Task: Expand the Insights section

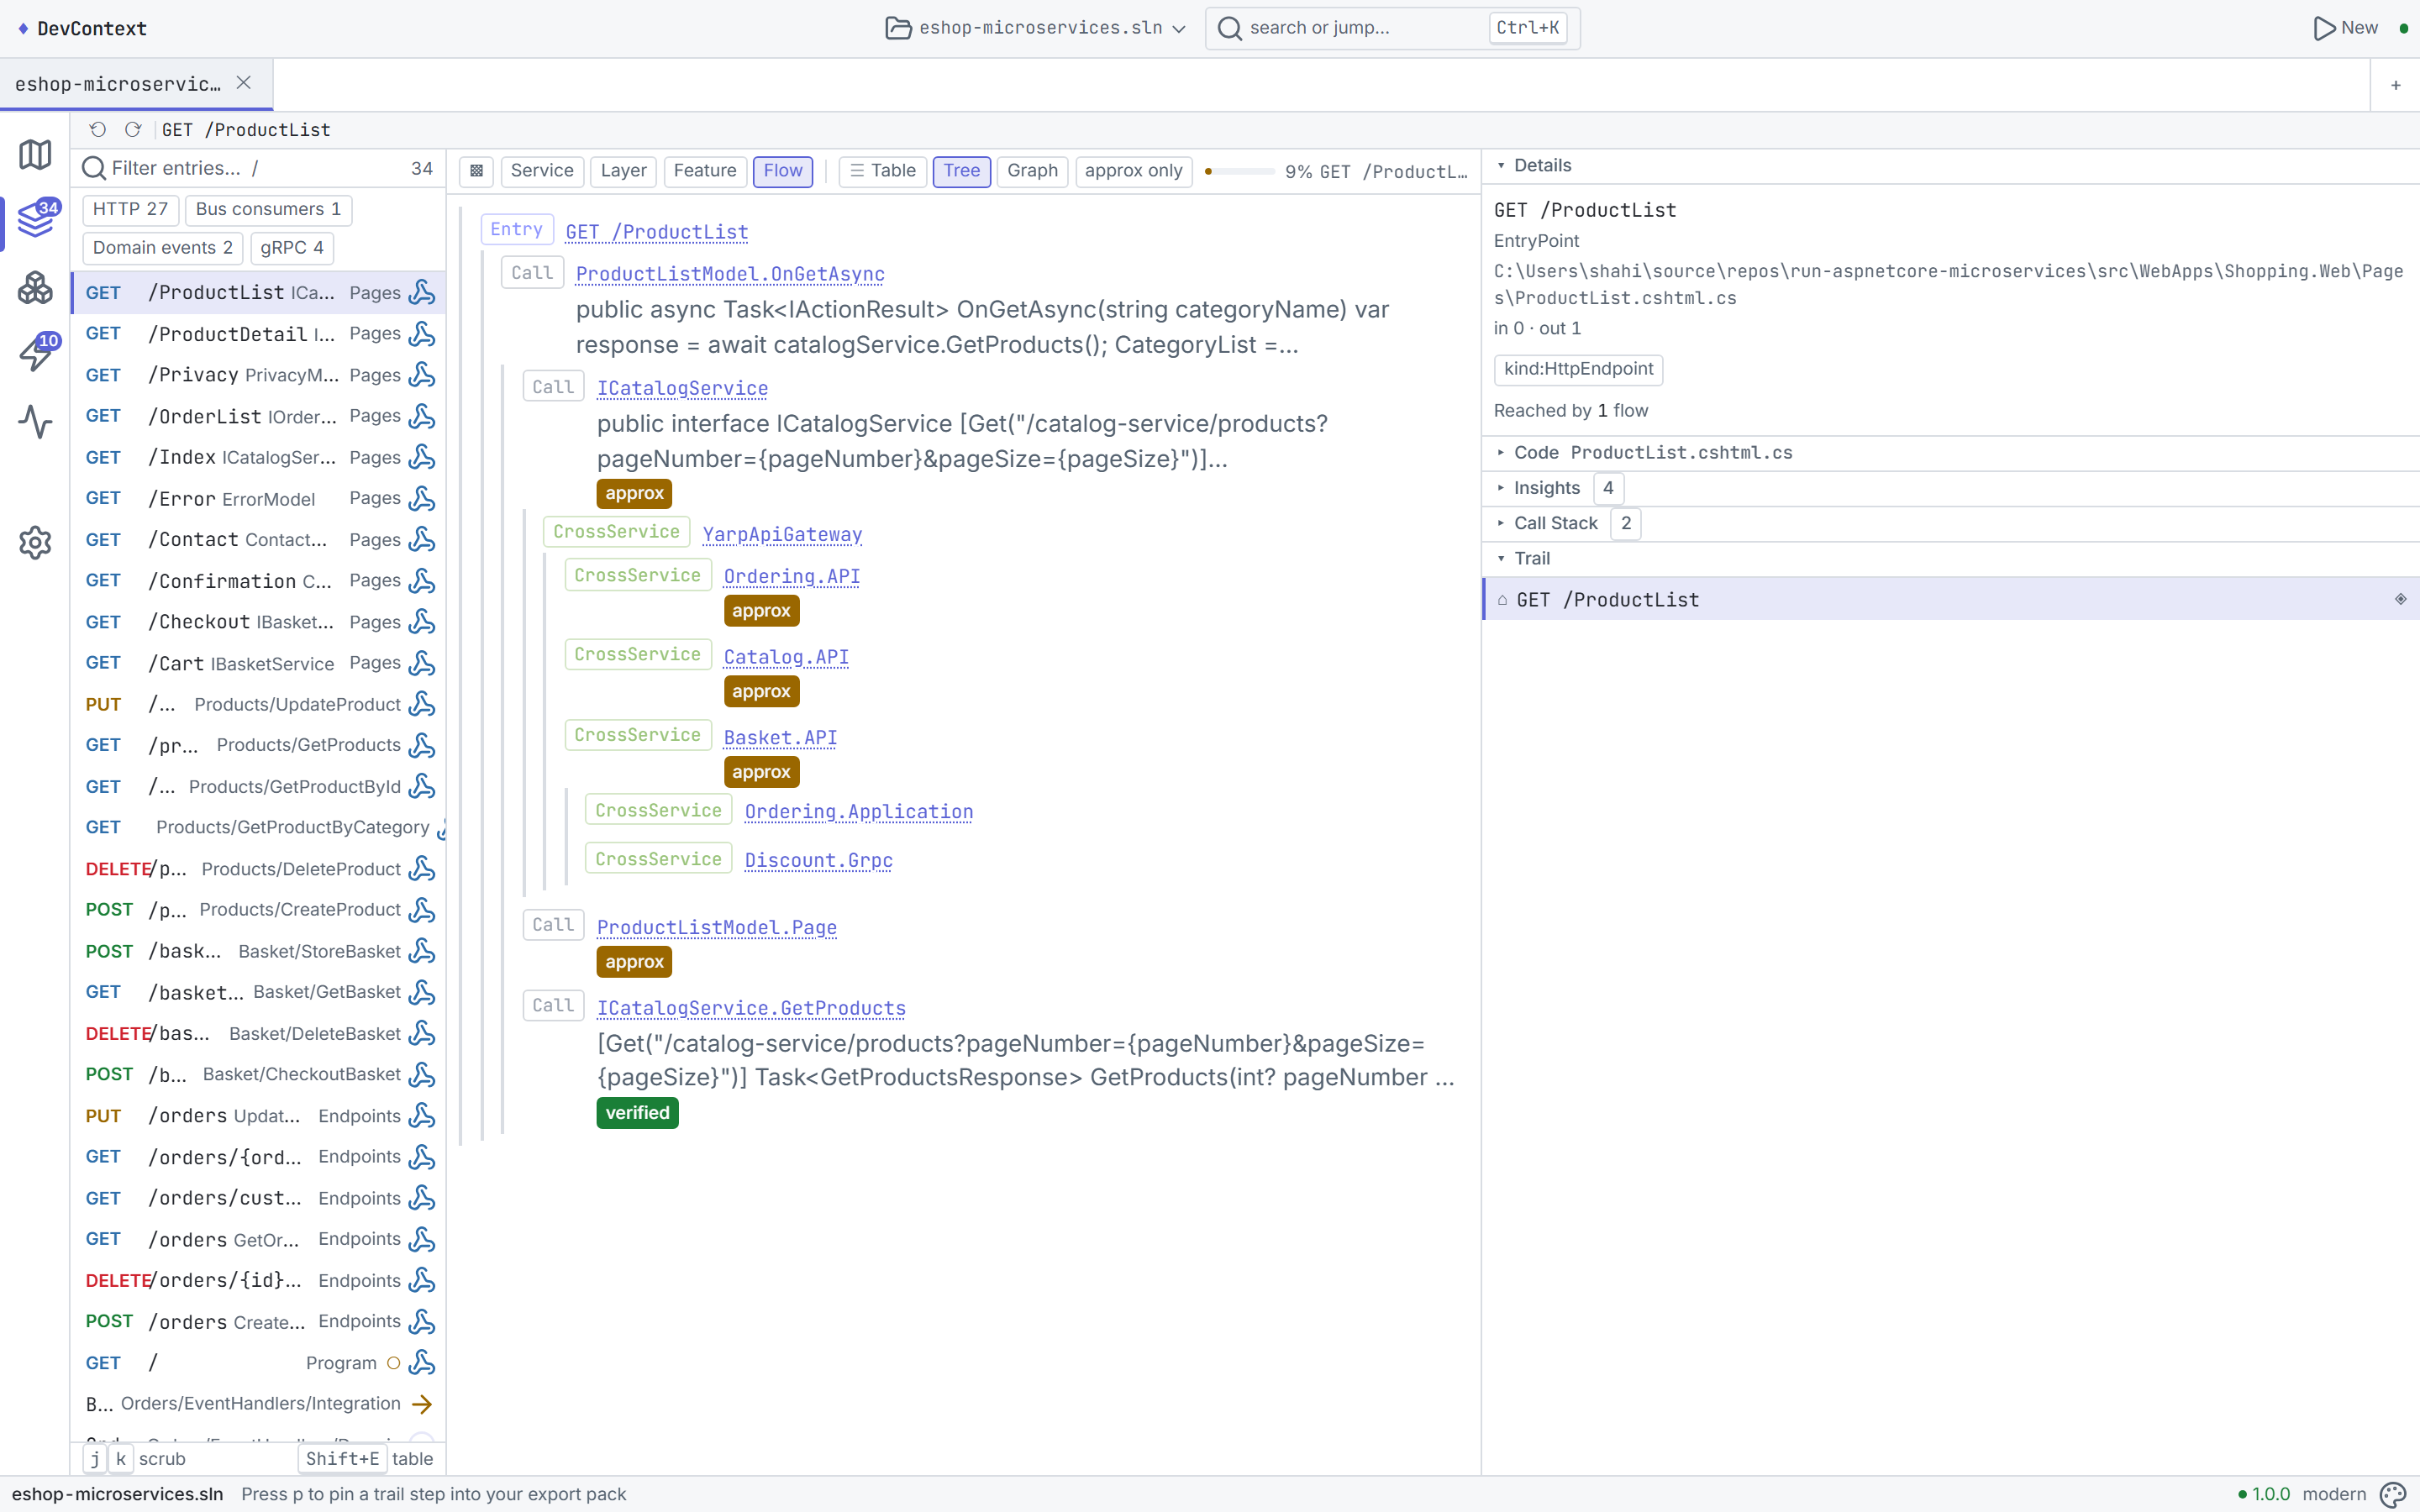Action: point(1546,488)
